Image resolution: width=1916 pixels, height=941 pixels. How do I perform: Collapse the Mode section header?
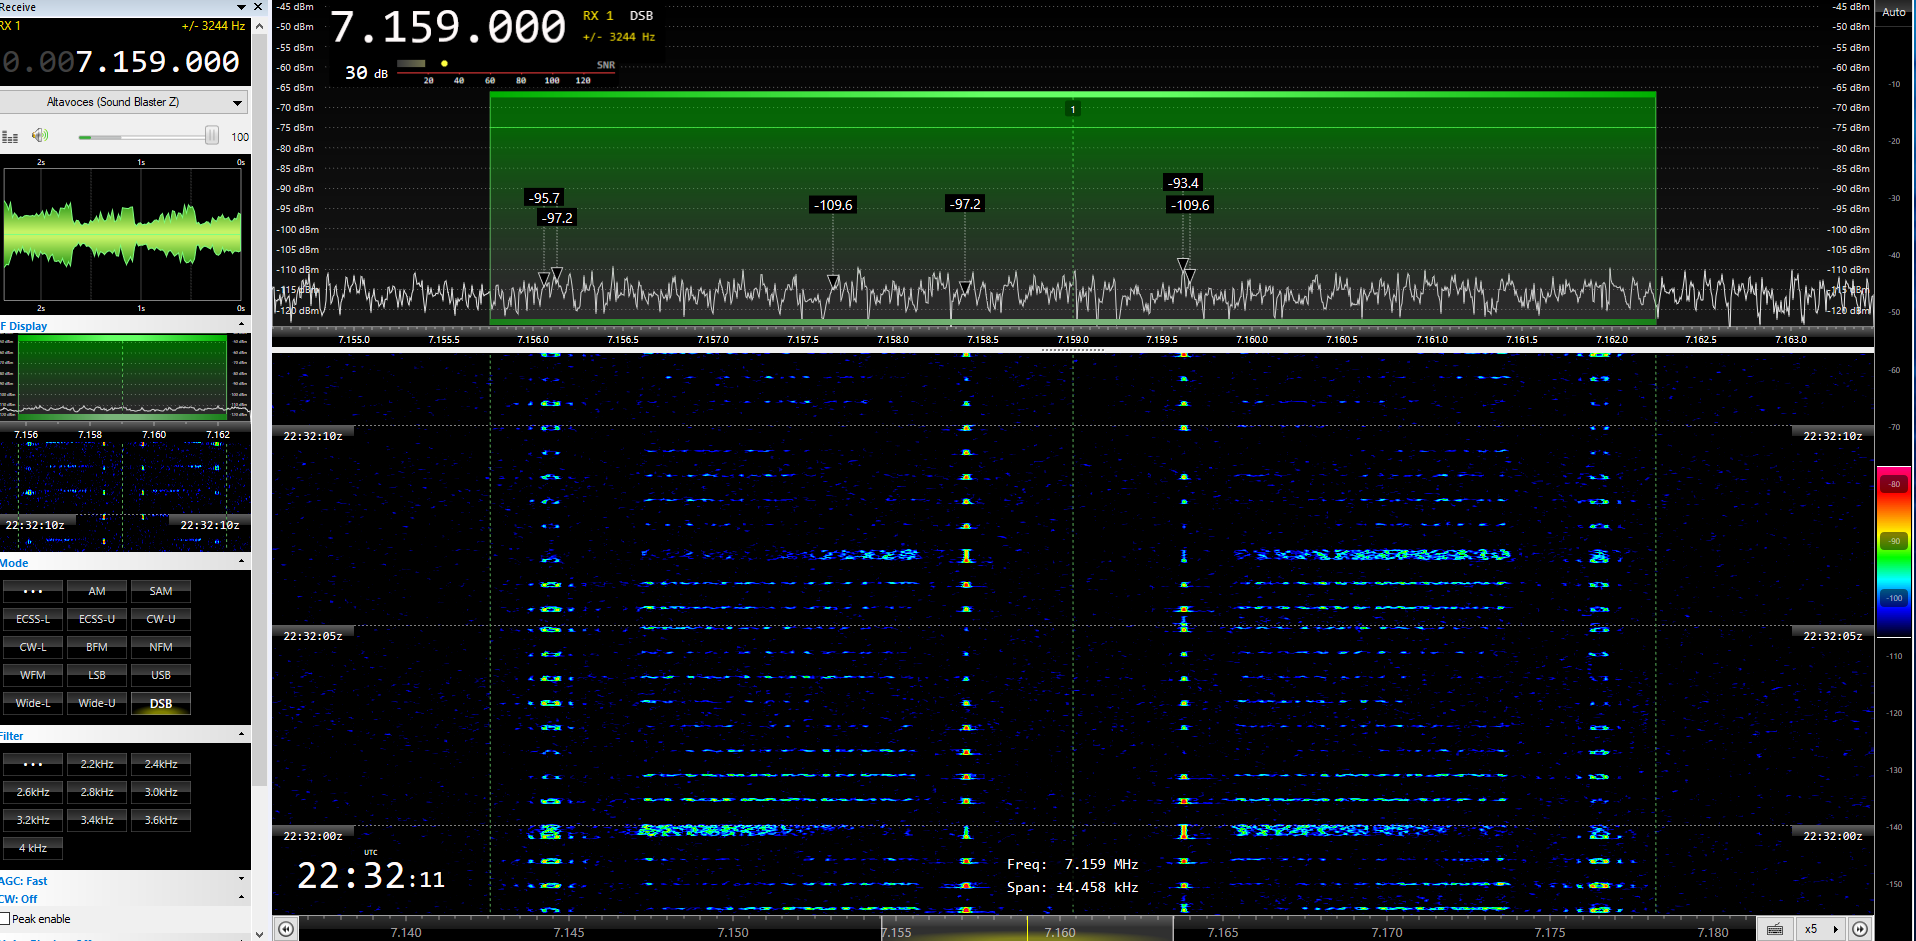click(x=241, y=562)
